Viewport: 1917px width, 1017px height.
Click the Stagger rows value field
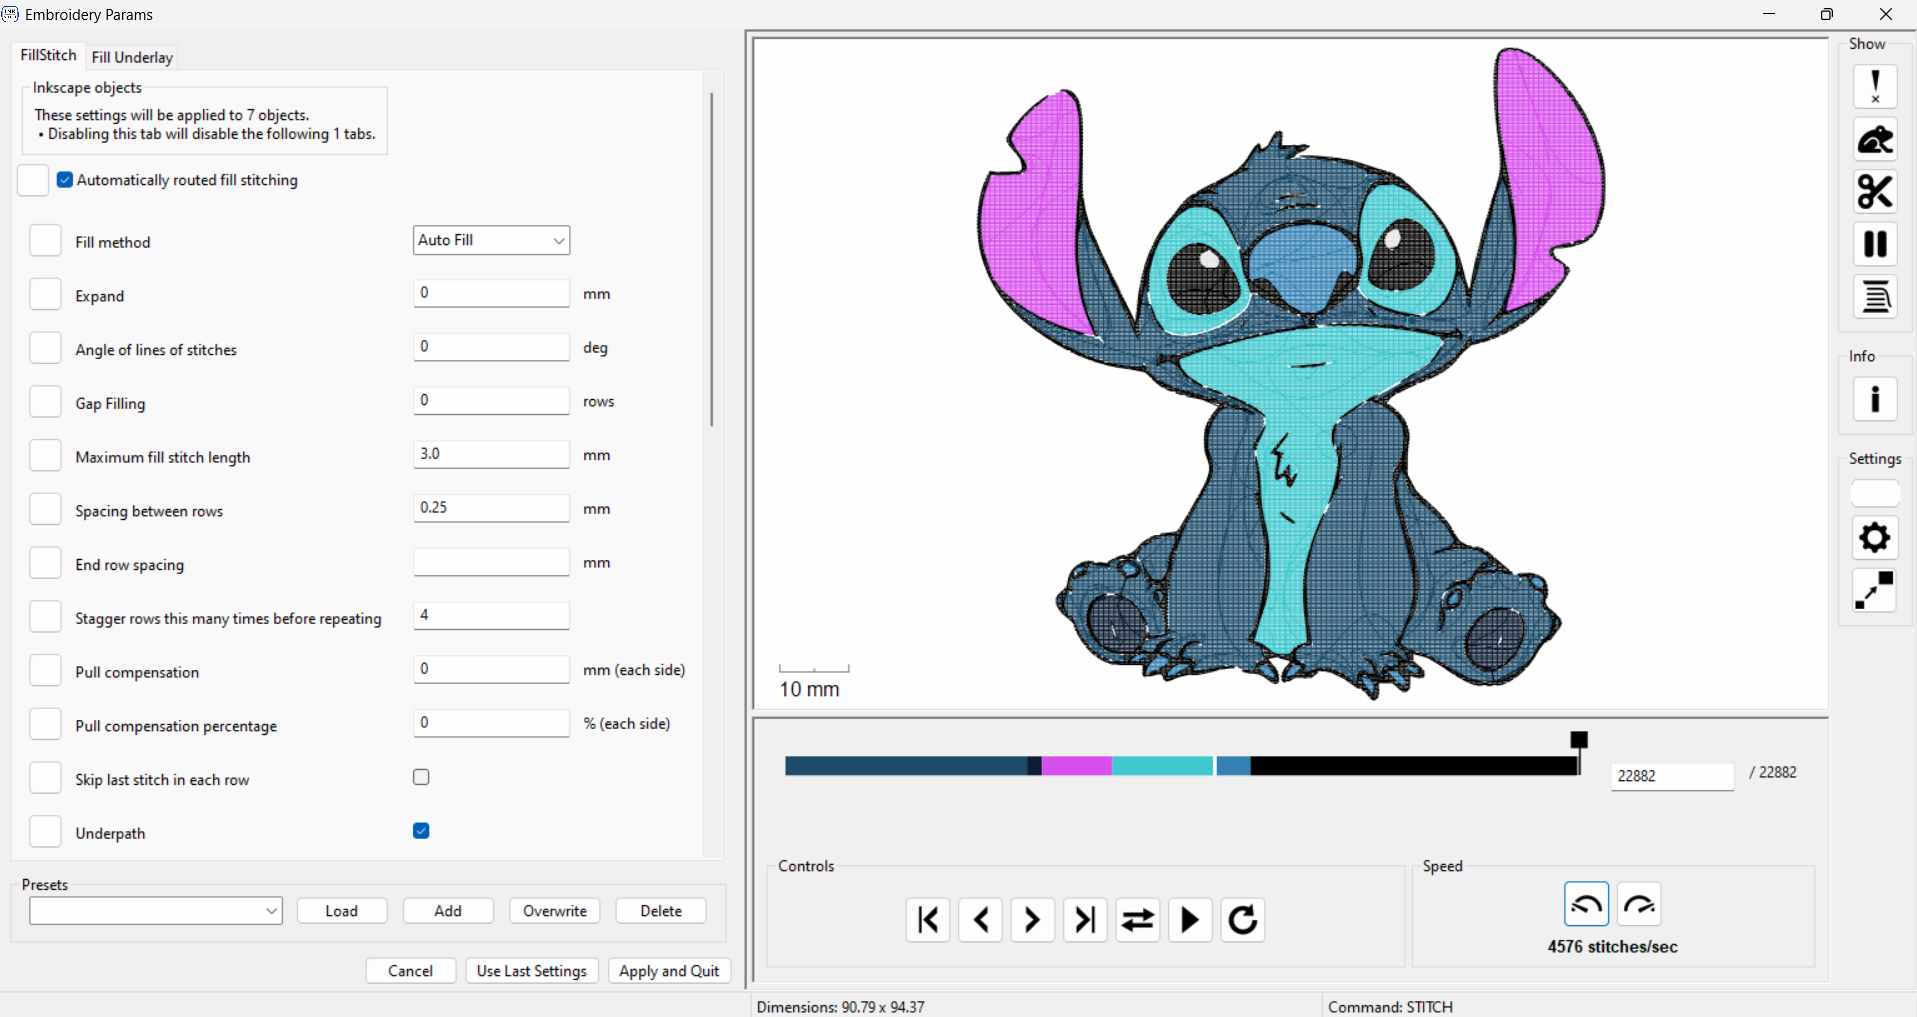pos(491,616)
